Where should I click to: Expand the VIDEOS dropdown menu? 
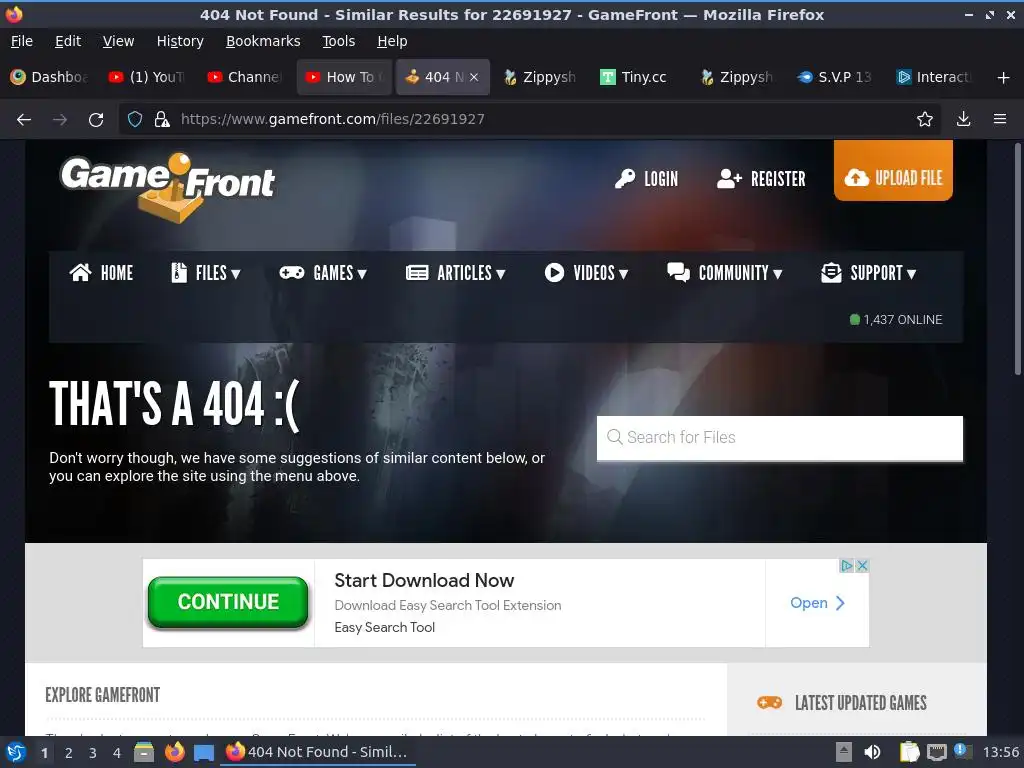[586, 272]
